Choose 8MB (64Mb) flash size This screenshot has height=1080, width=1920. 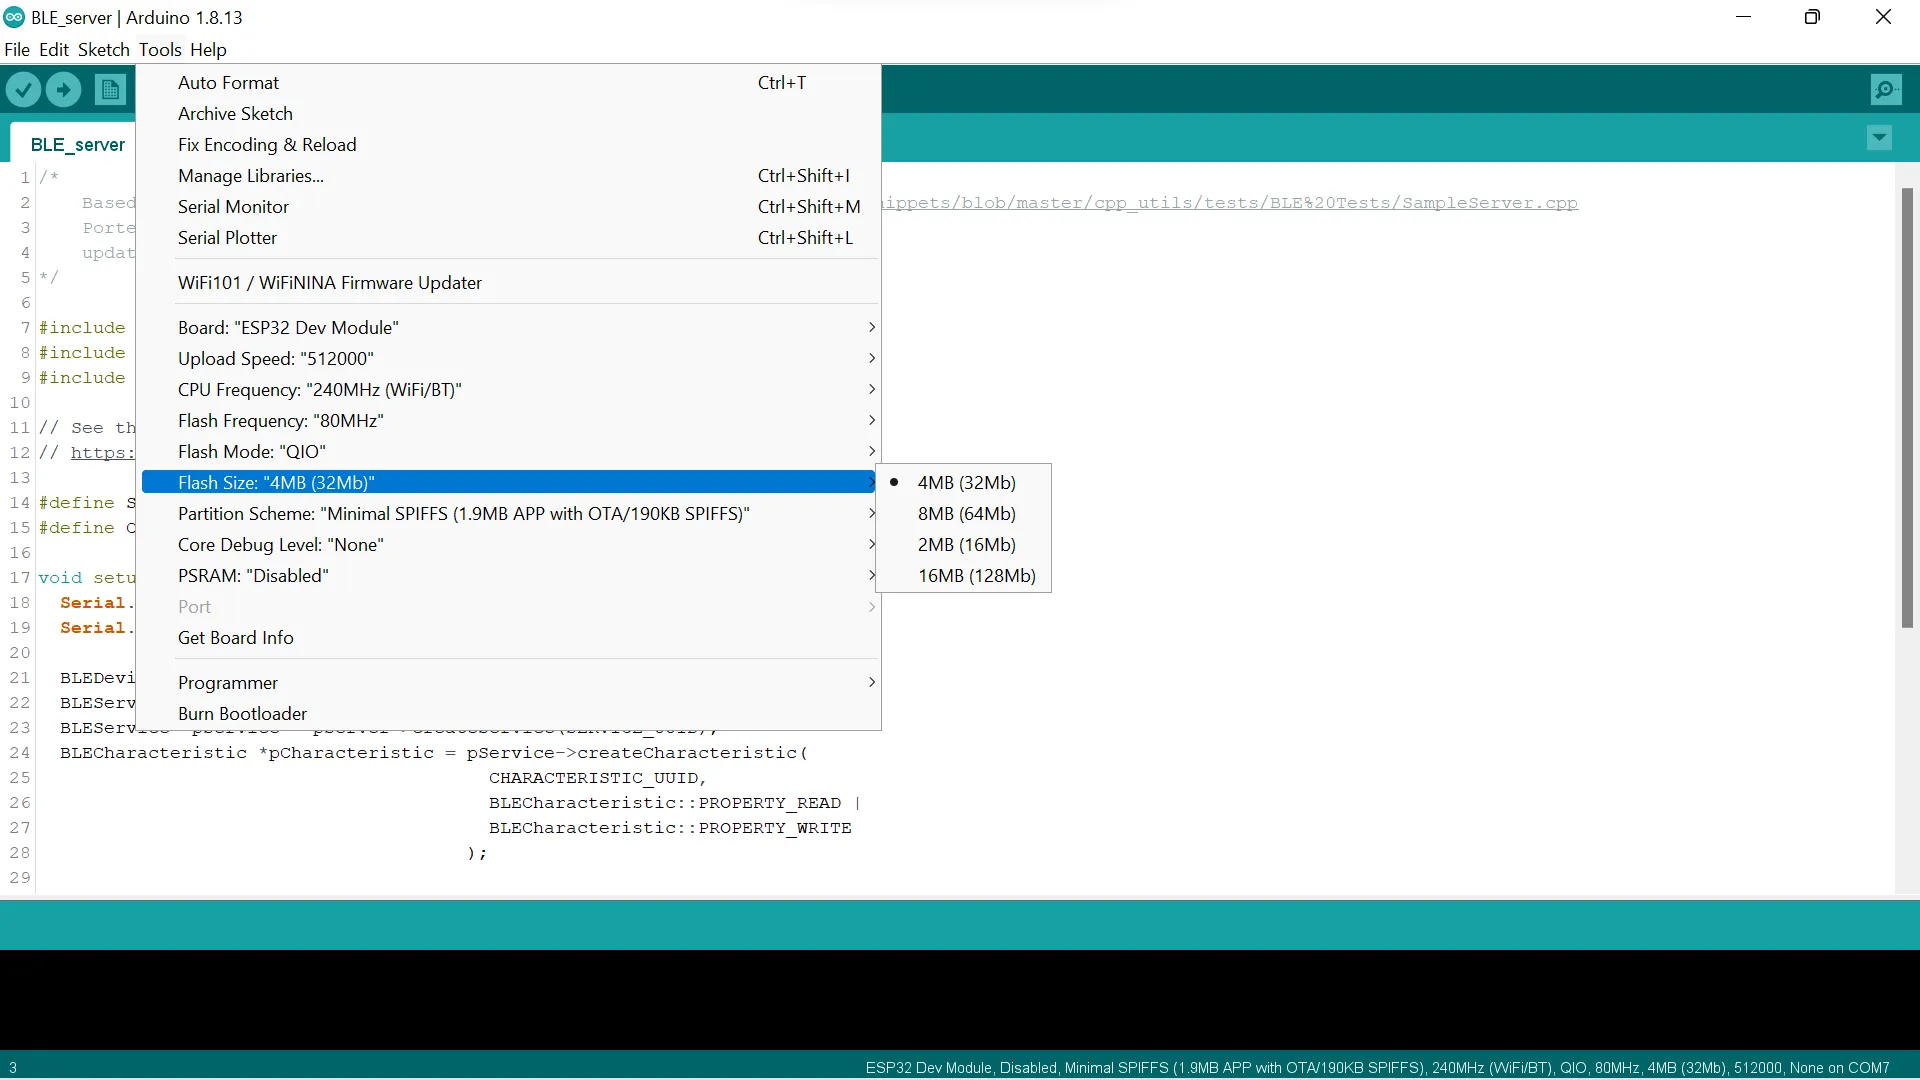click(x=966, y=513)
